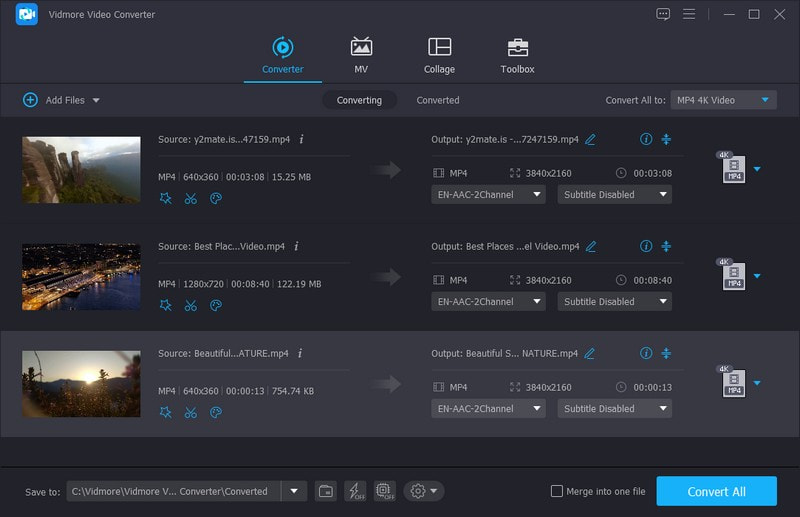The width and height of the screenshot is (800, 517).
Task: Click source name Best Plac...Video.mp4
Action: click(x=239, y=247)
